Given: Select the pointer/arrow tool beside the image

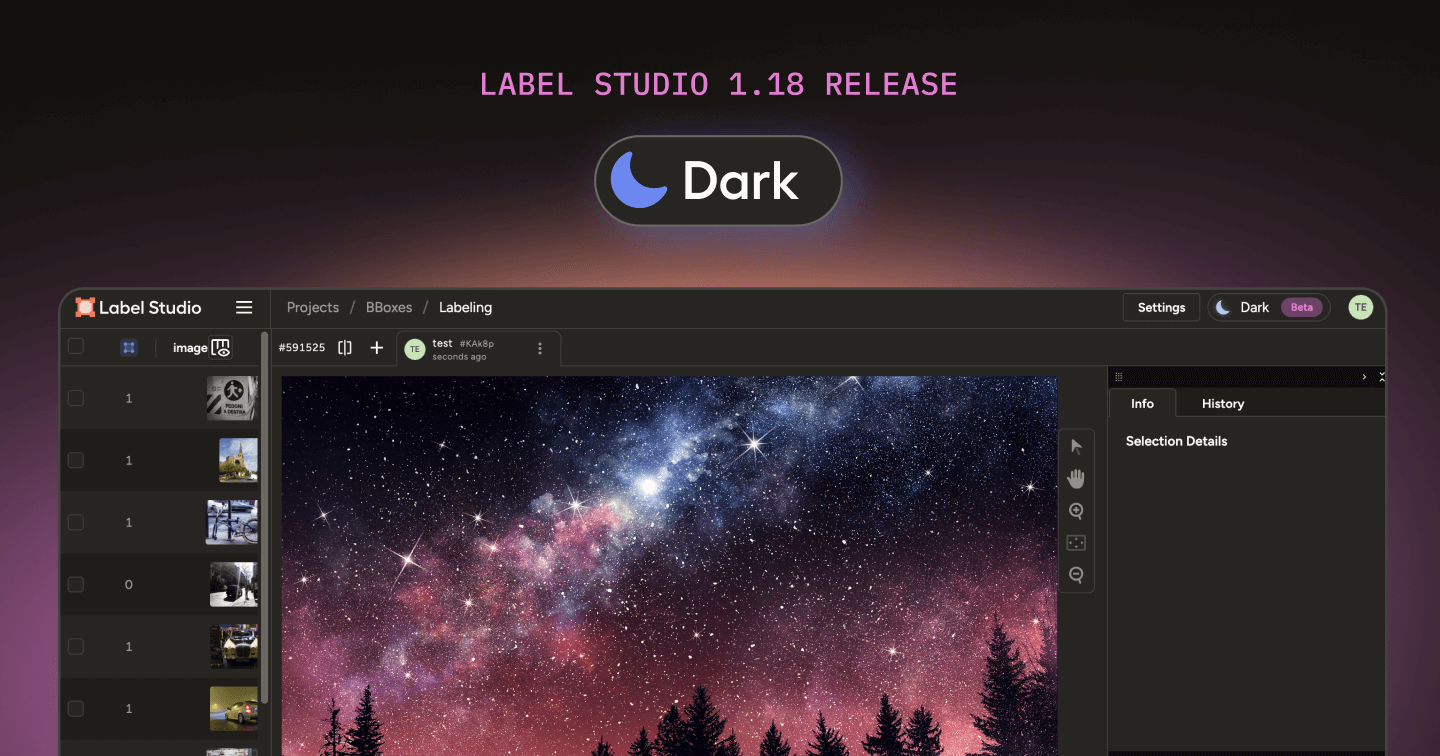Looking at the screenshot, I should tap(1076, 445).
